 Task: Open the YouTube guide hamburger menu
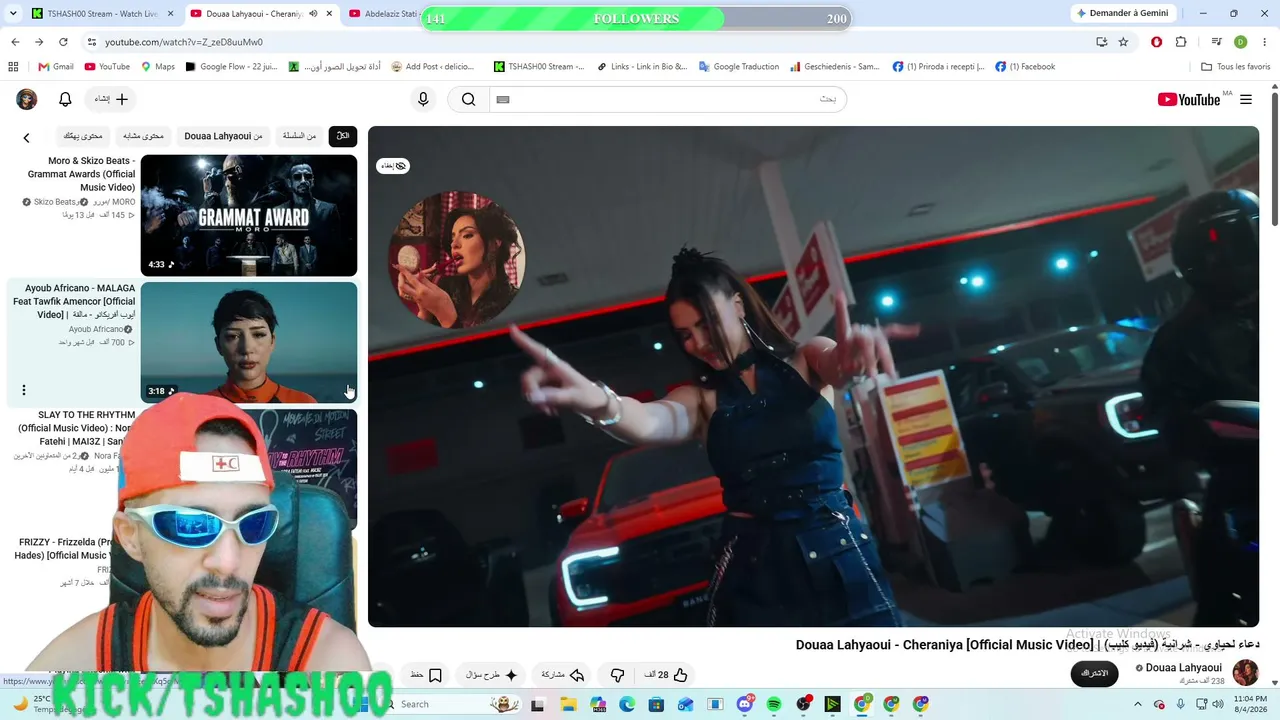(x=1246, y=99)
